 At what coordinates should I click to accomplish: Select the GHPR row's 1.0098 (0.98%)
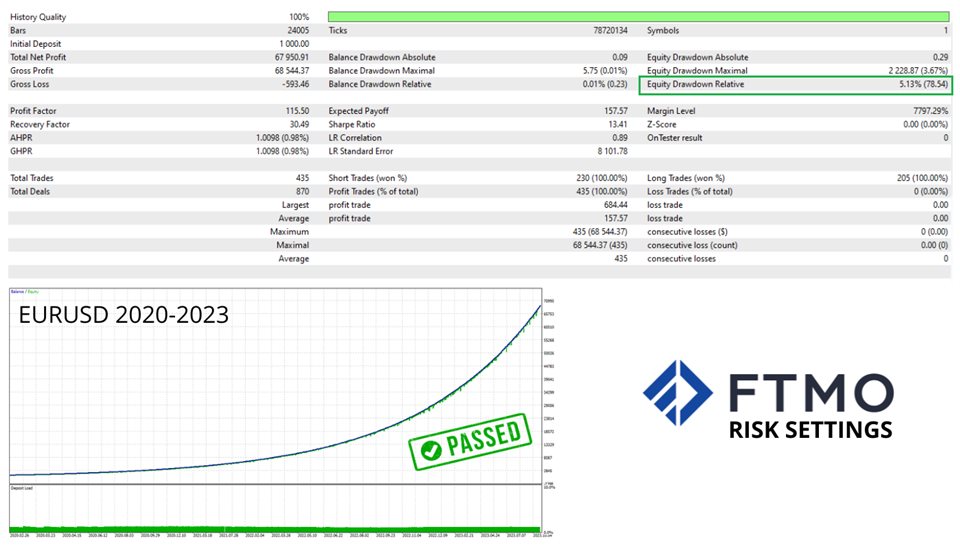point(282,151)
